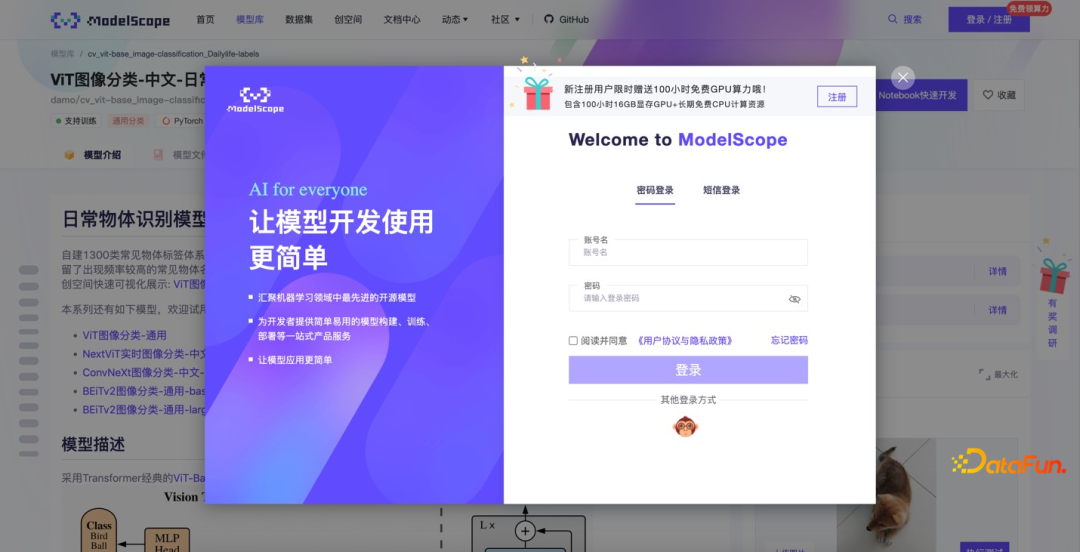Click the 支持训练 tag
Screen dimensions: 1080x552
(77, 121)
